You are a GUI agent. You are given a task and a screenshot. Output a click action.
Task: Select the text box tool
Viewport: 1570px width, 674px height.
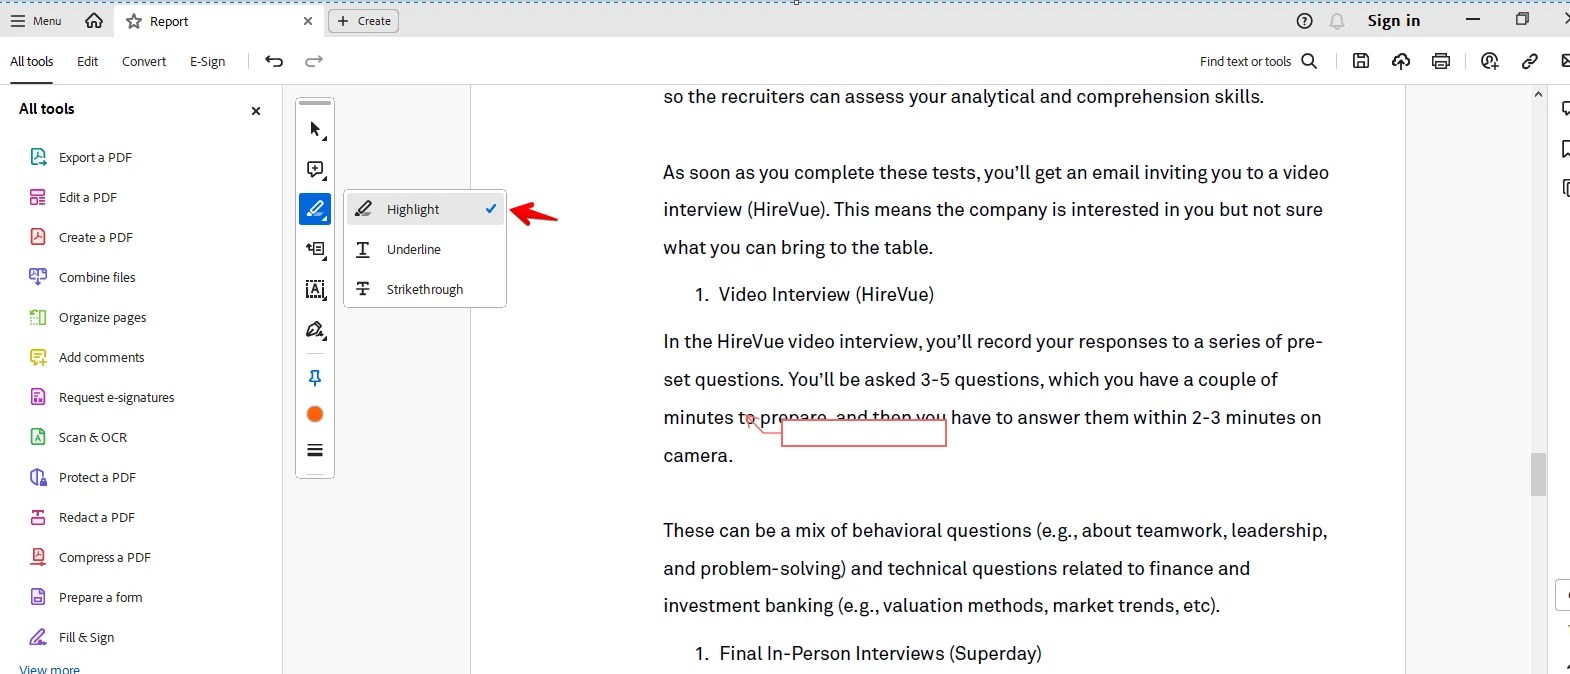[x=315, y=289]
